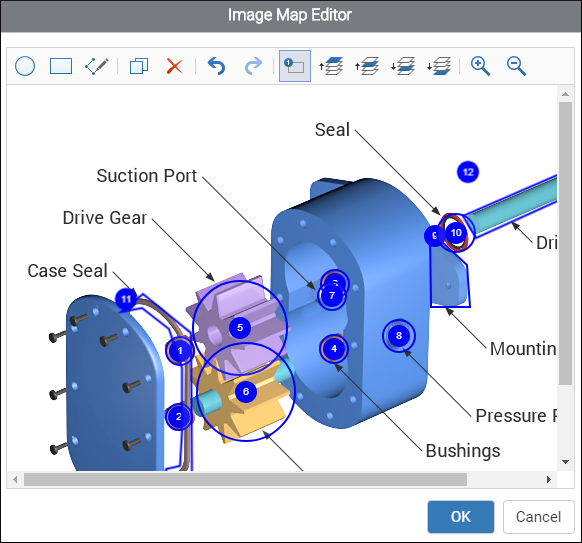Bring selected area forward one level
The height and width of the screenshot is (543, 582).
(367, 66)
